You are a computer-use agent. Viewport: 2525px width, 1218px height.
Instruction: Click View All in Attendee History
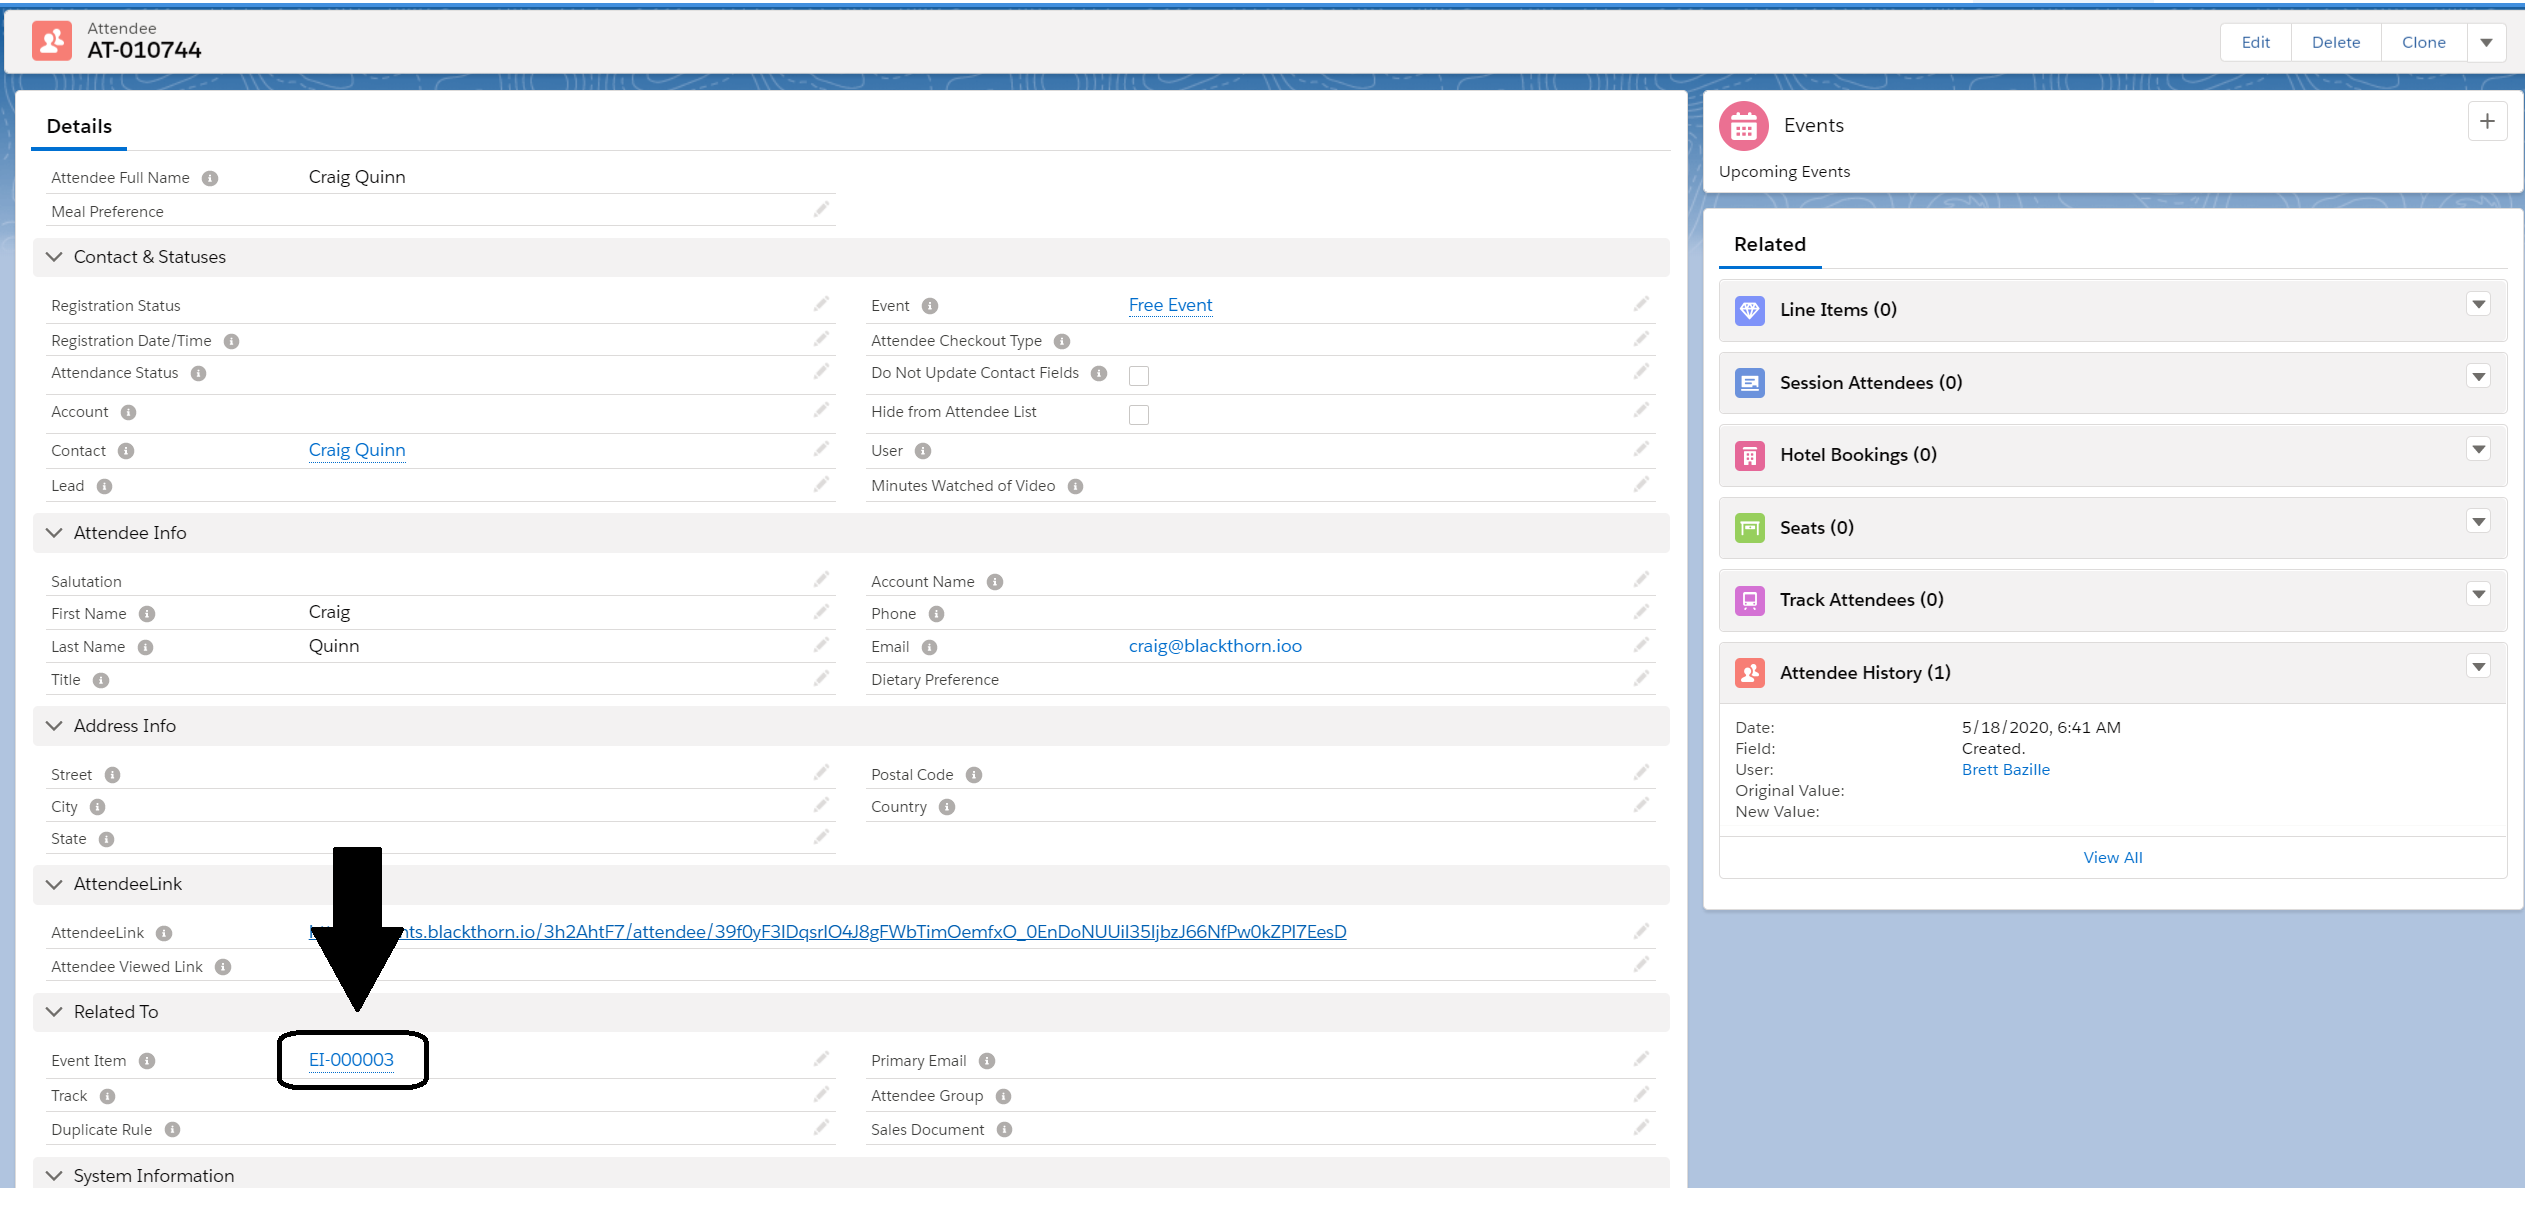(2112, 858)
